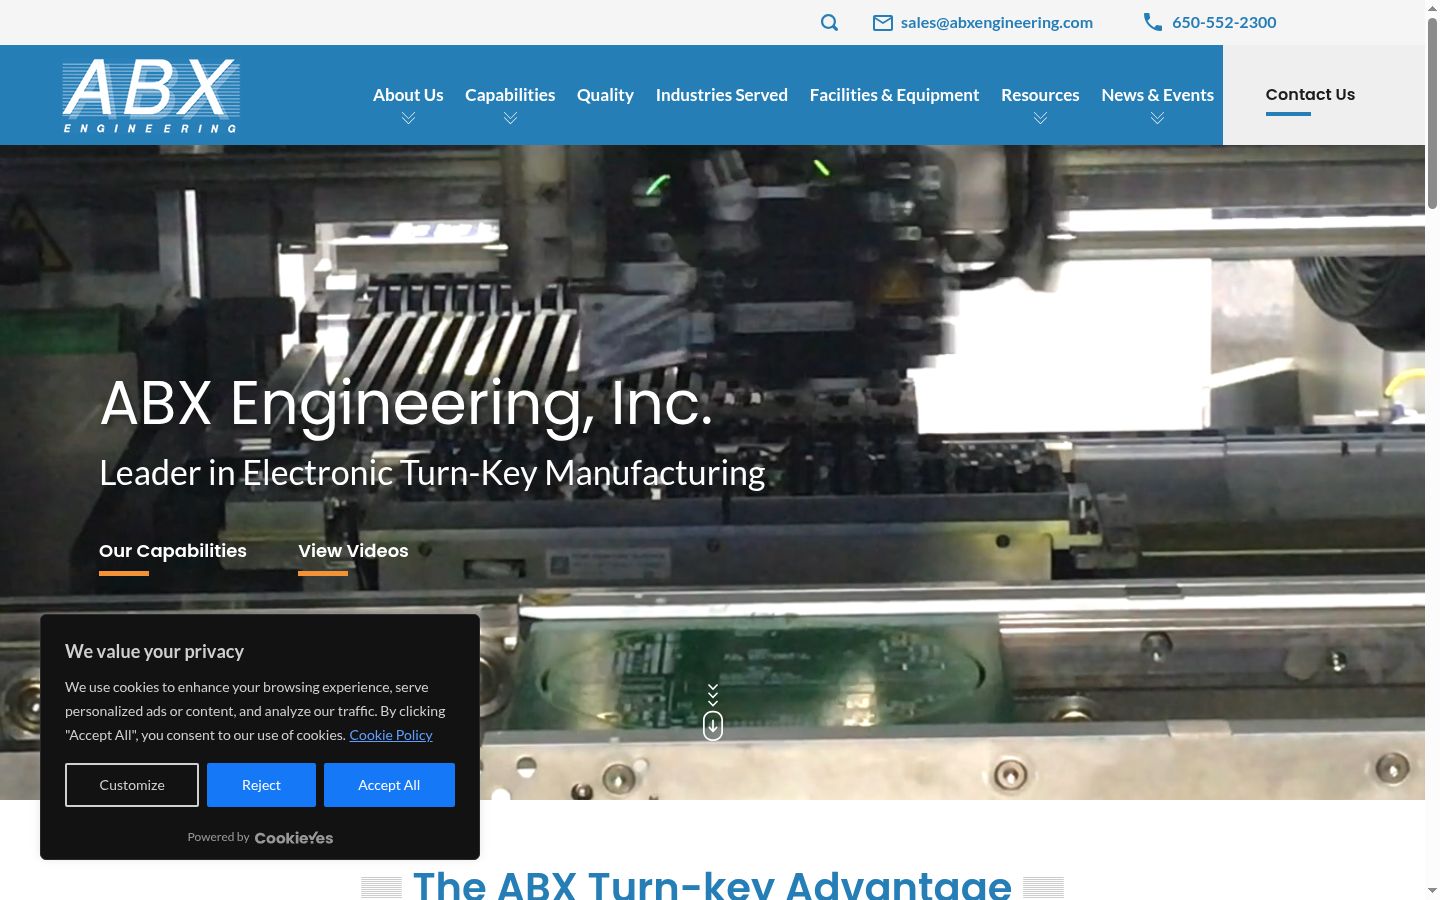
Task: Click the page vertical scrollbar thumb
Action: click(x=1432, y=112)
